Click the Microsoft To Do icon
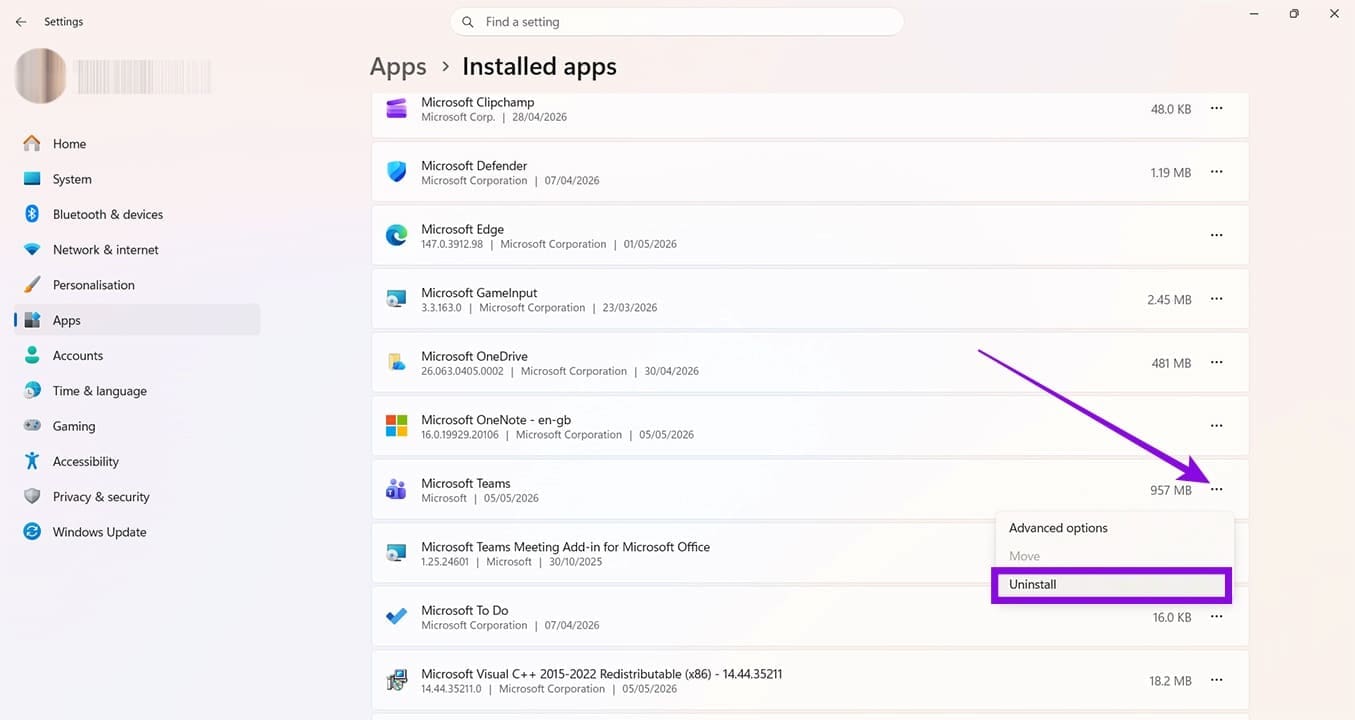This screenshot has width=1355, height=720. click(397, 617)
